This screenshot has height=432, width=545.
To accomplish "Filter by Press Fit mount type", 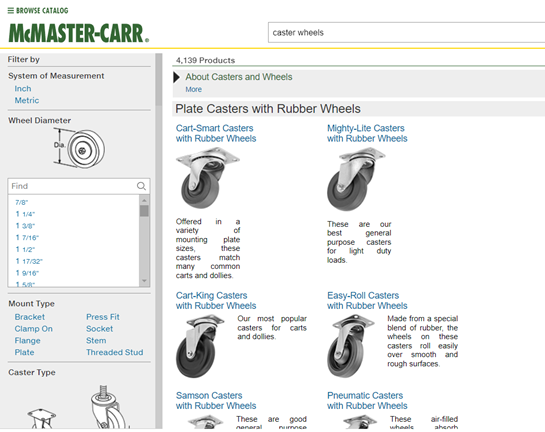I will point(103,317).
